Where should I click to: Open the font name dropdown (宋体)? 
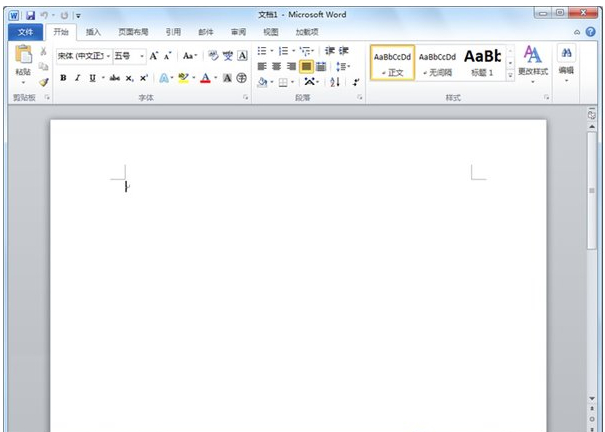pyautogui.click(x=108, y=56)
